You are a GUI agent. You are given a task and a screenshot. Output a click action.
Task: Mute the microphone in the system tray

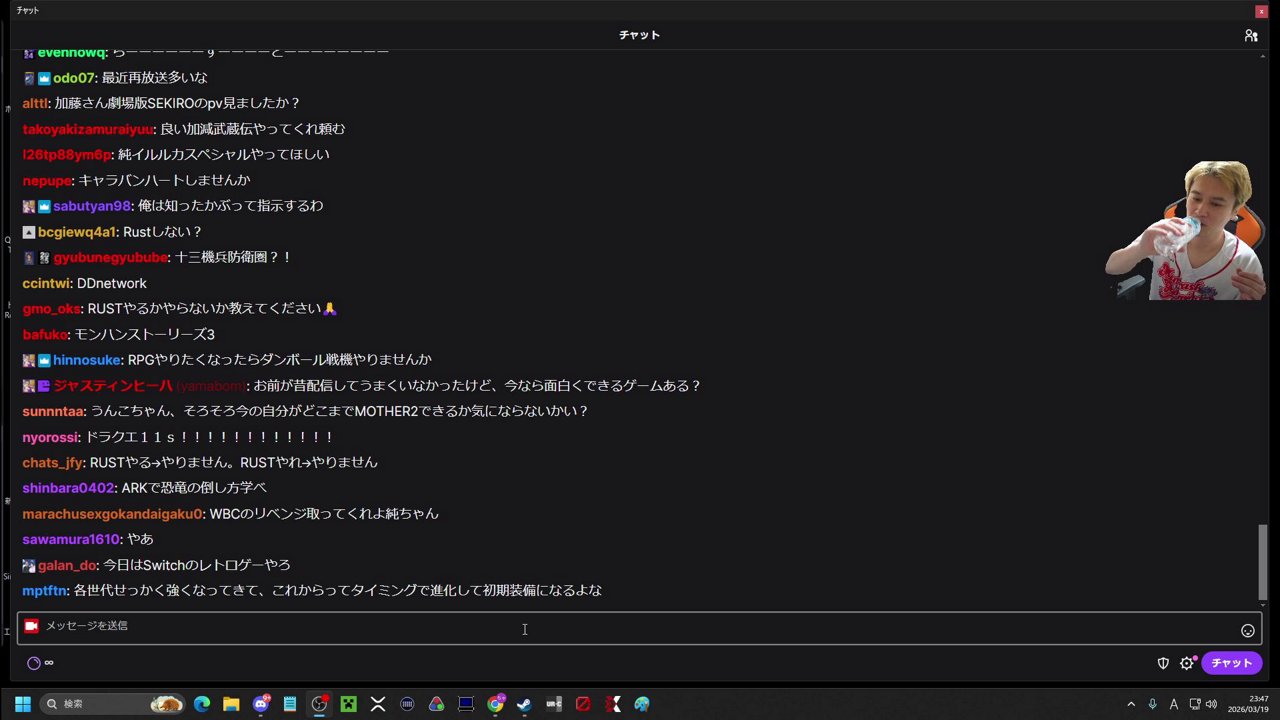[x=1153, y=705]
